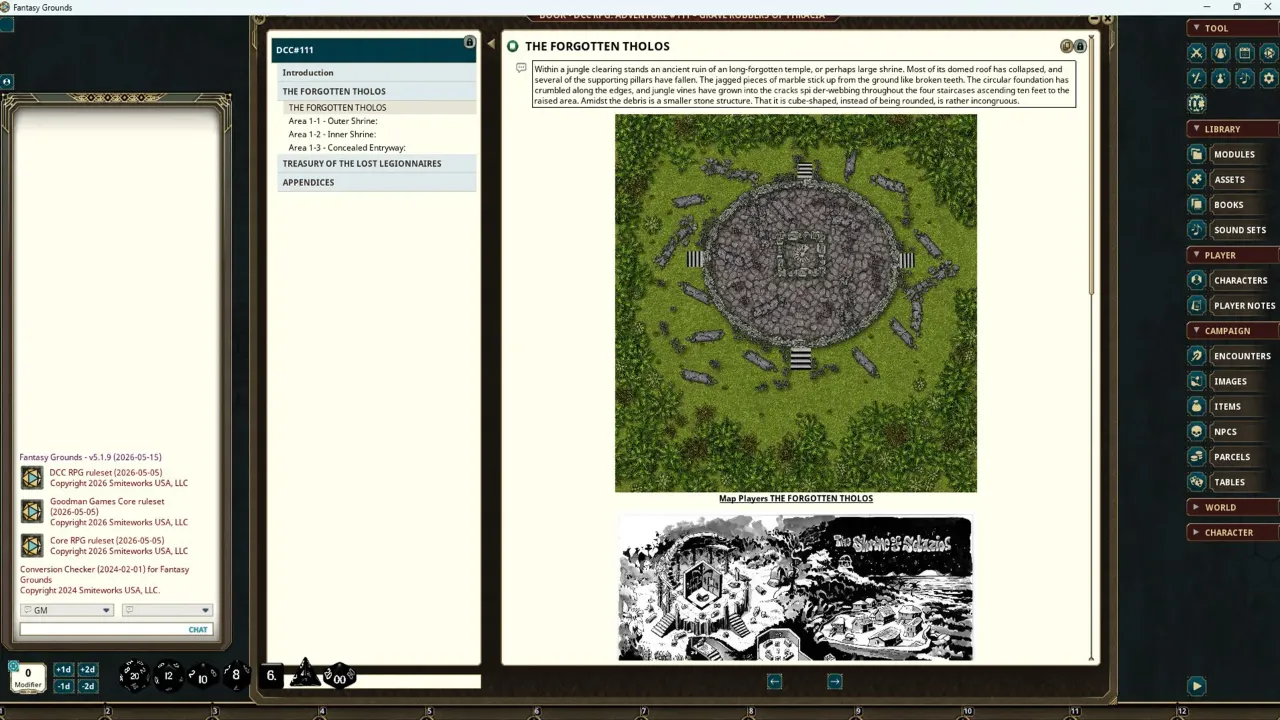Expand the CHARACTER sidebar section

pyautogui.click(x=1232, y=532)
